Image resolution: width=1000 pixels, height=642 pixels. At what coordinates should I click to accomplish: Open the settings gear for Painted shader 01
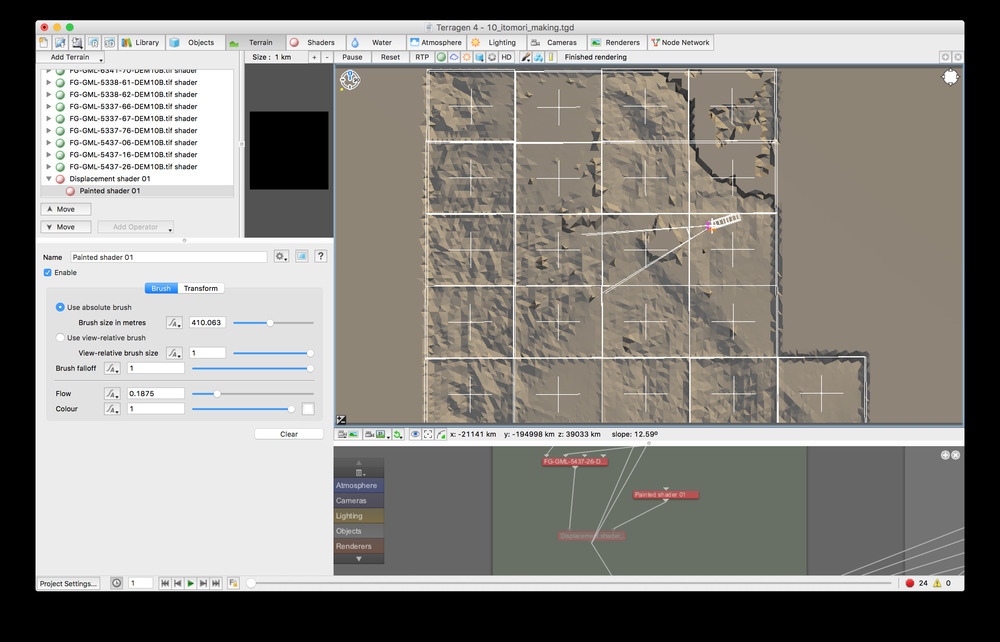click(x=281, y=256)
